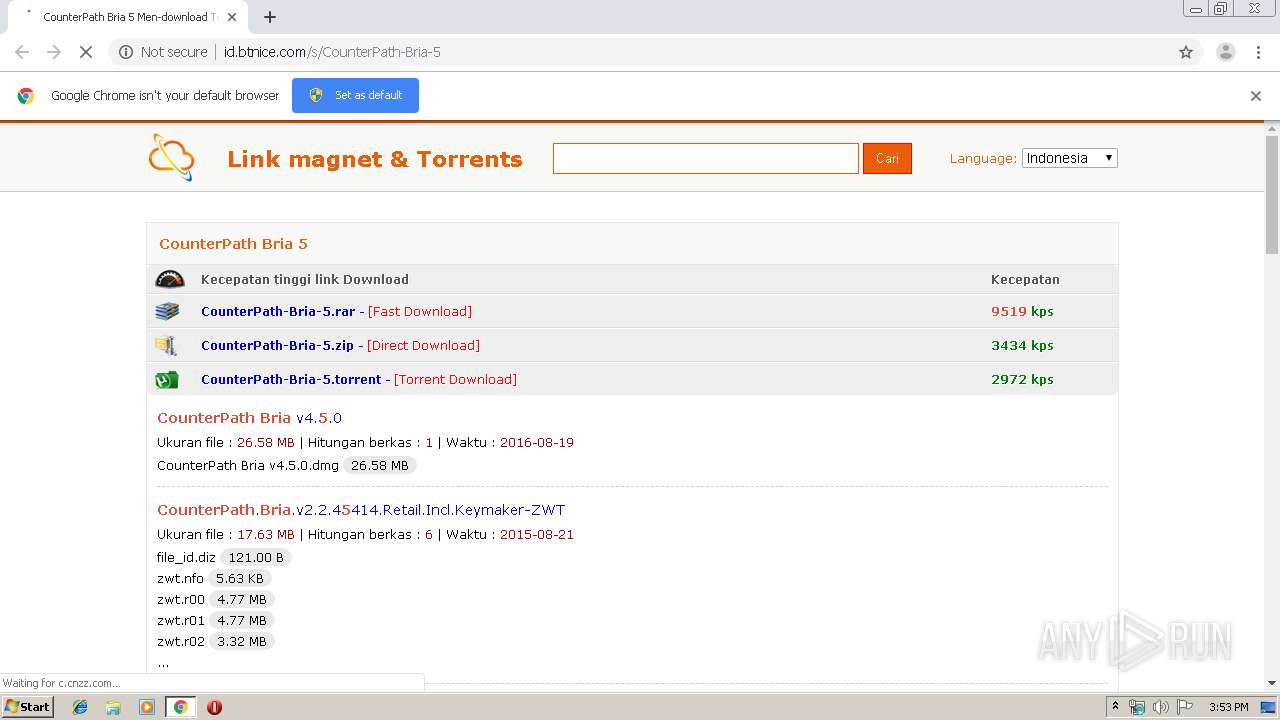Open the Link magnet & Torrents homepage link
This screenshot has height=720, width=1280.
coord(375,159)
